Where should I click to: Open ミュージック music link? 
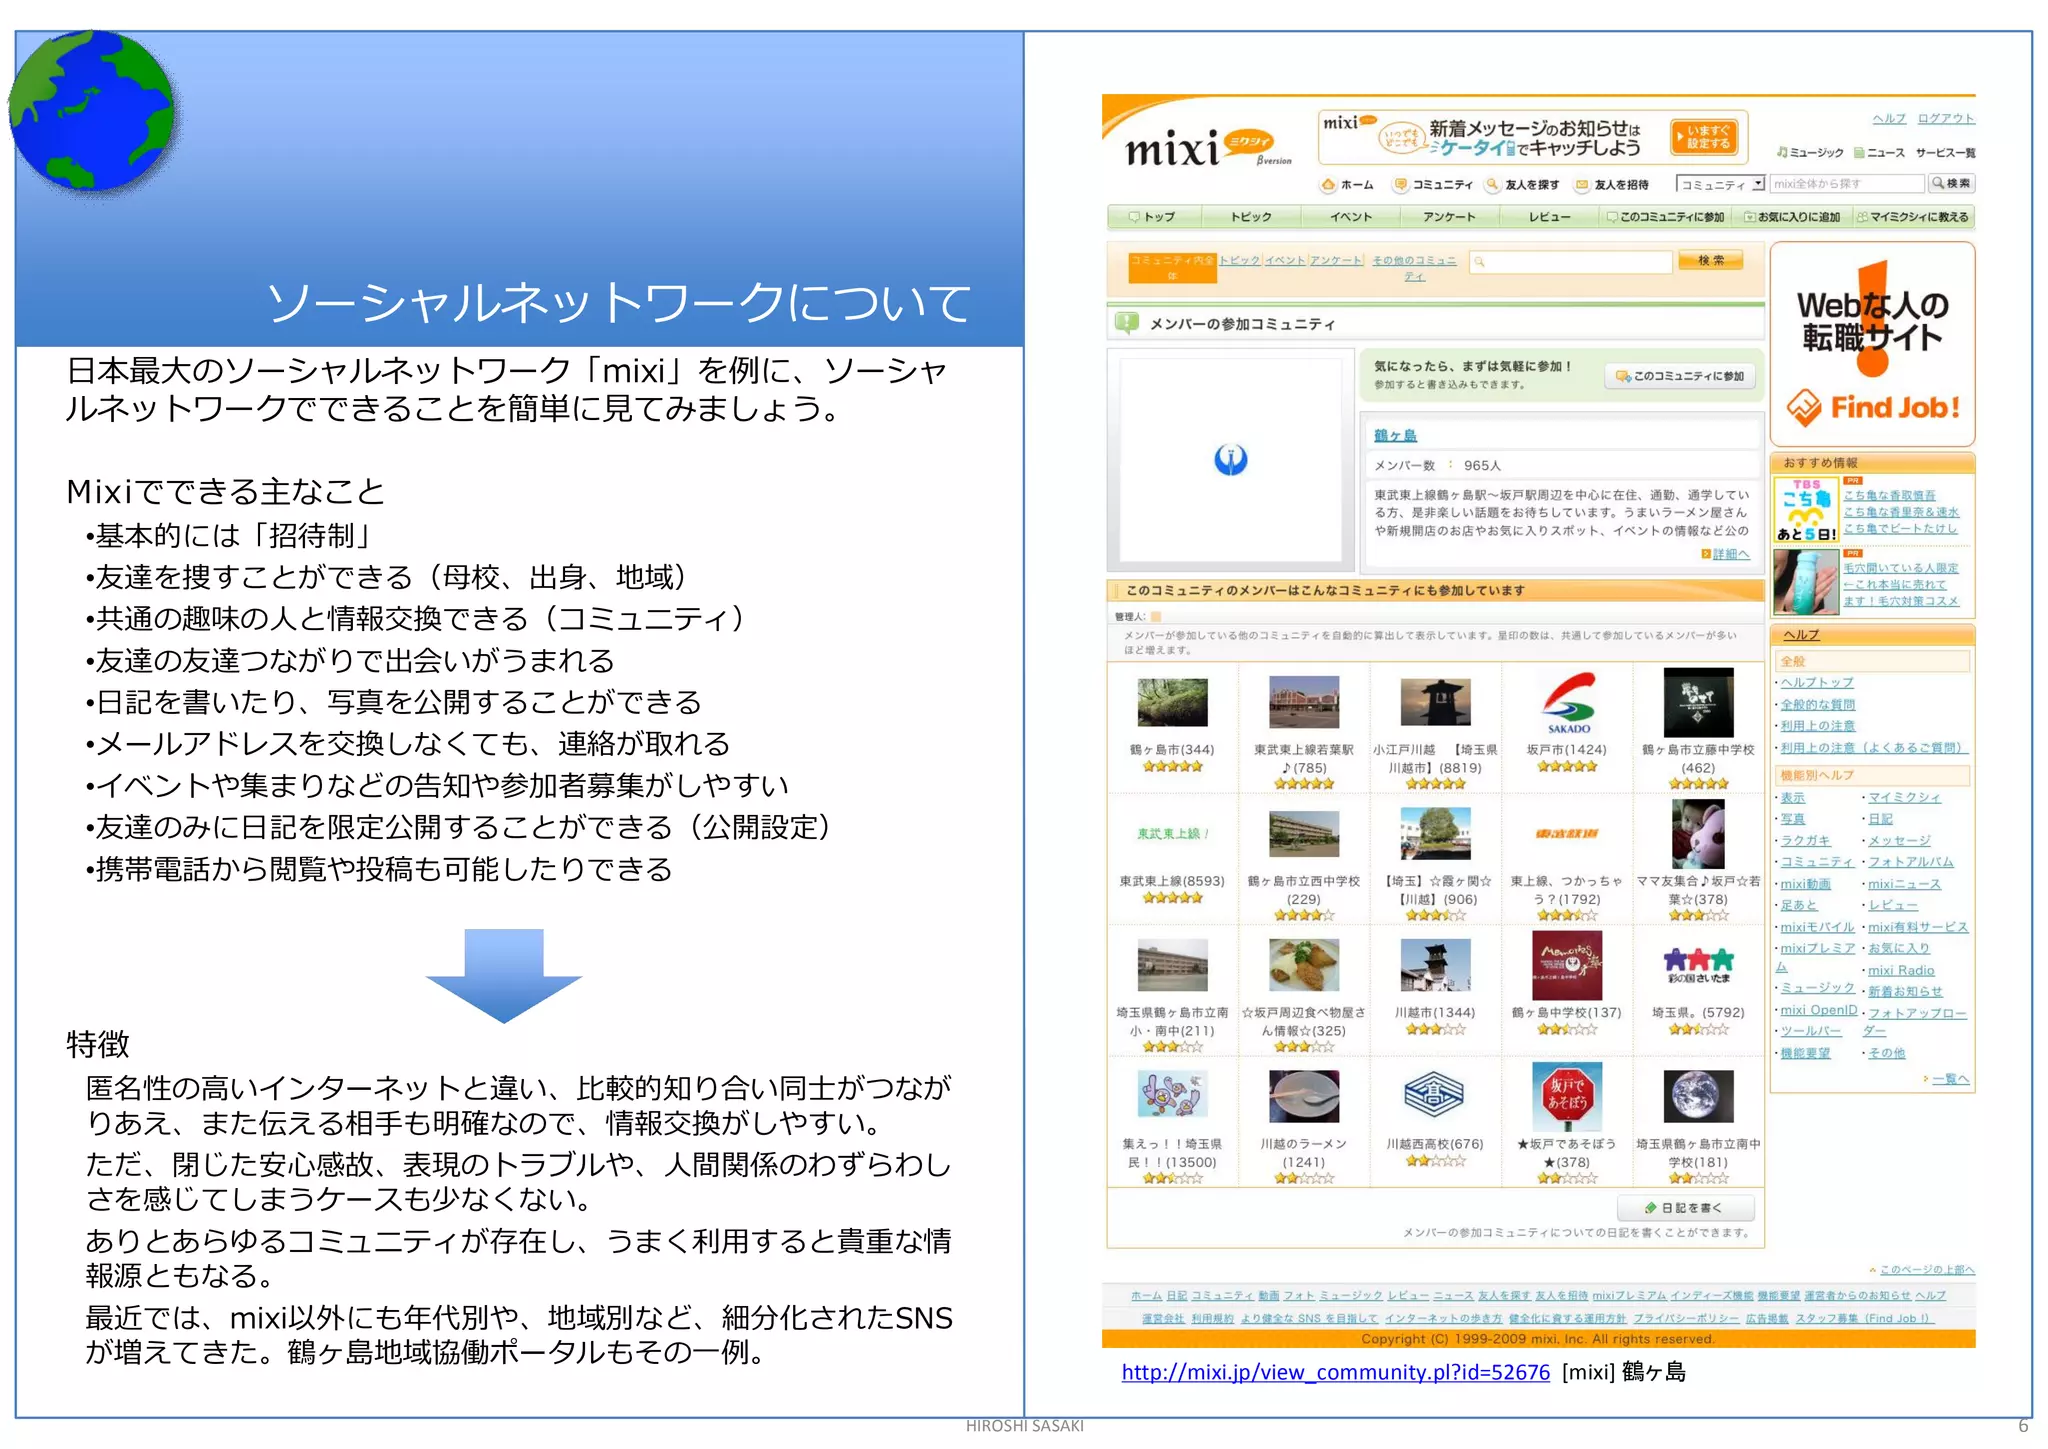coord(1809,153)
